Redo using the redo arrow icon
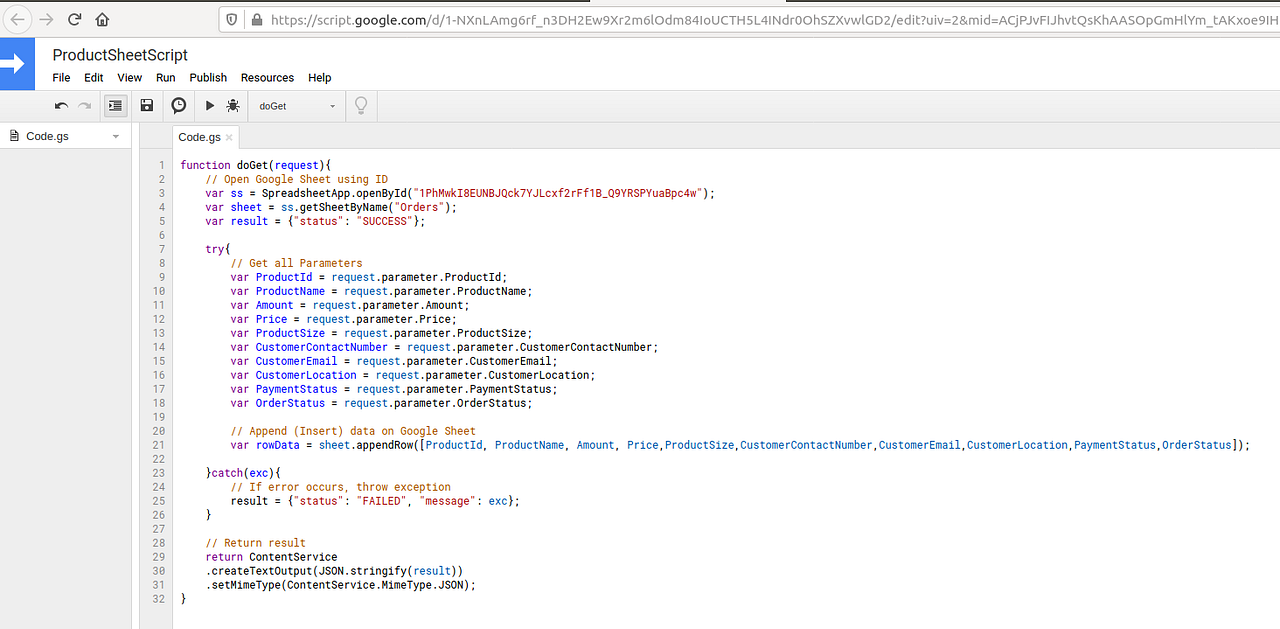 (x=84, y=105)
